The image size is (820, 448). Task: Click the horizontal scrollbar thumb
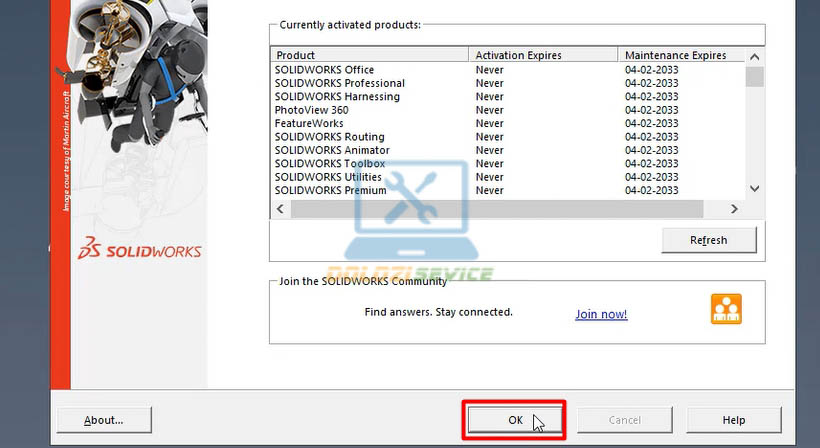click(500, 209)
